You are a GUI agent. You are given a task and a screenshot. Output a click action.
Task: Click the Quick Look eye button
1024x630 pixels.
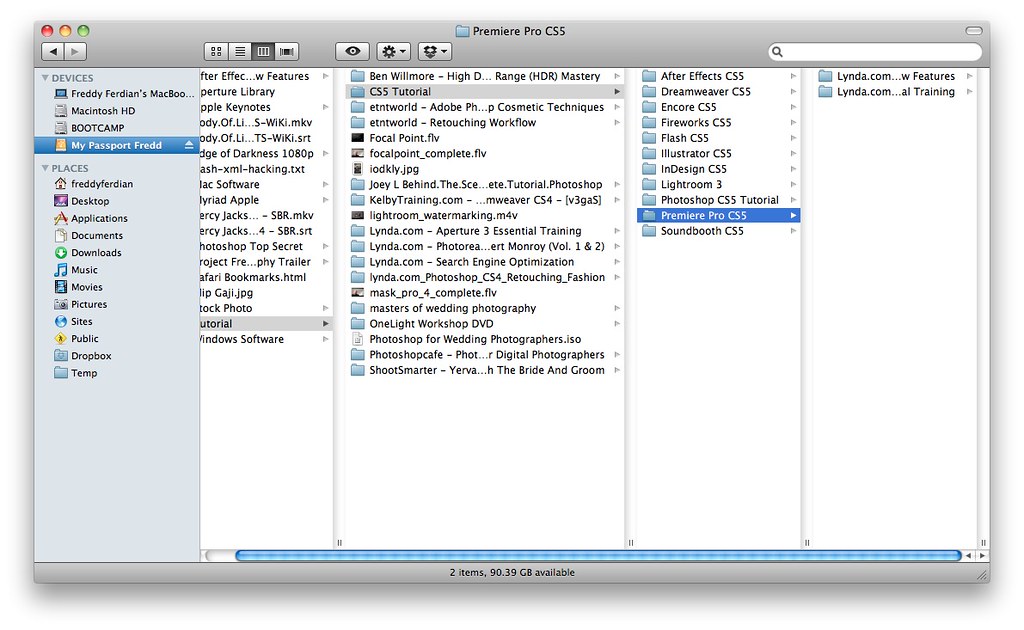[353, 52]
